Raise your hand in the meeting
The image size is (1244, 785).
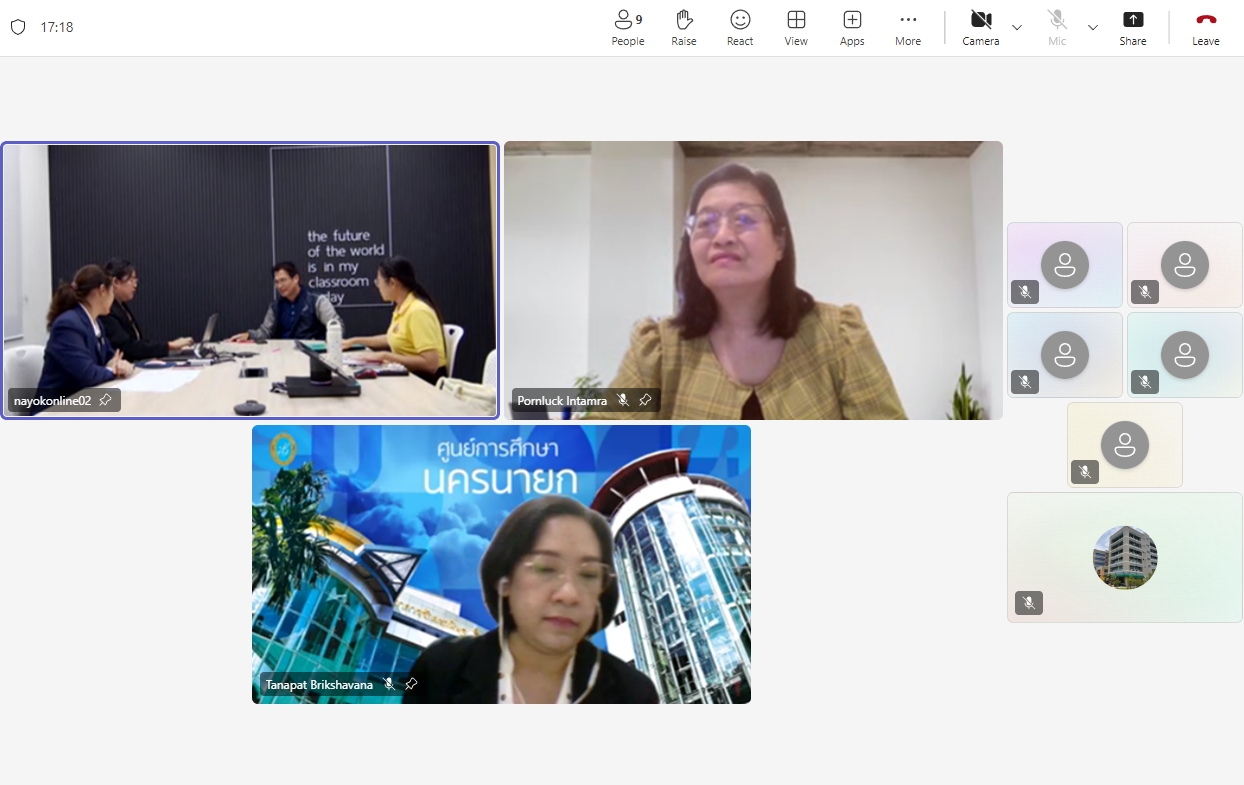coord(684,28)
